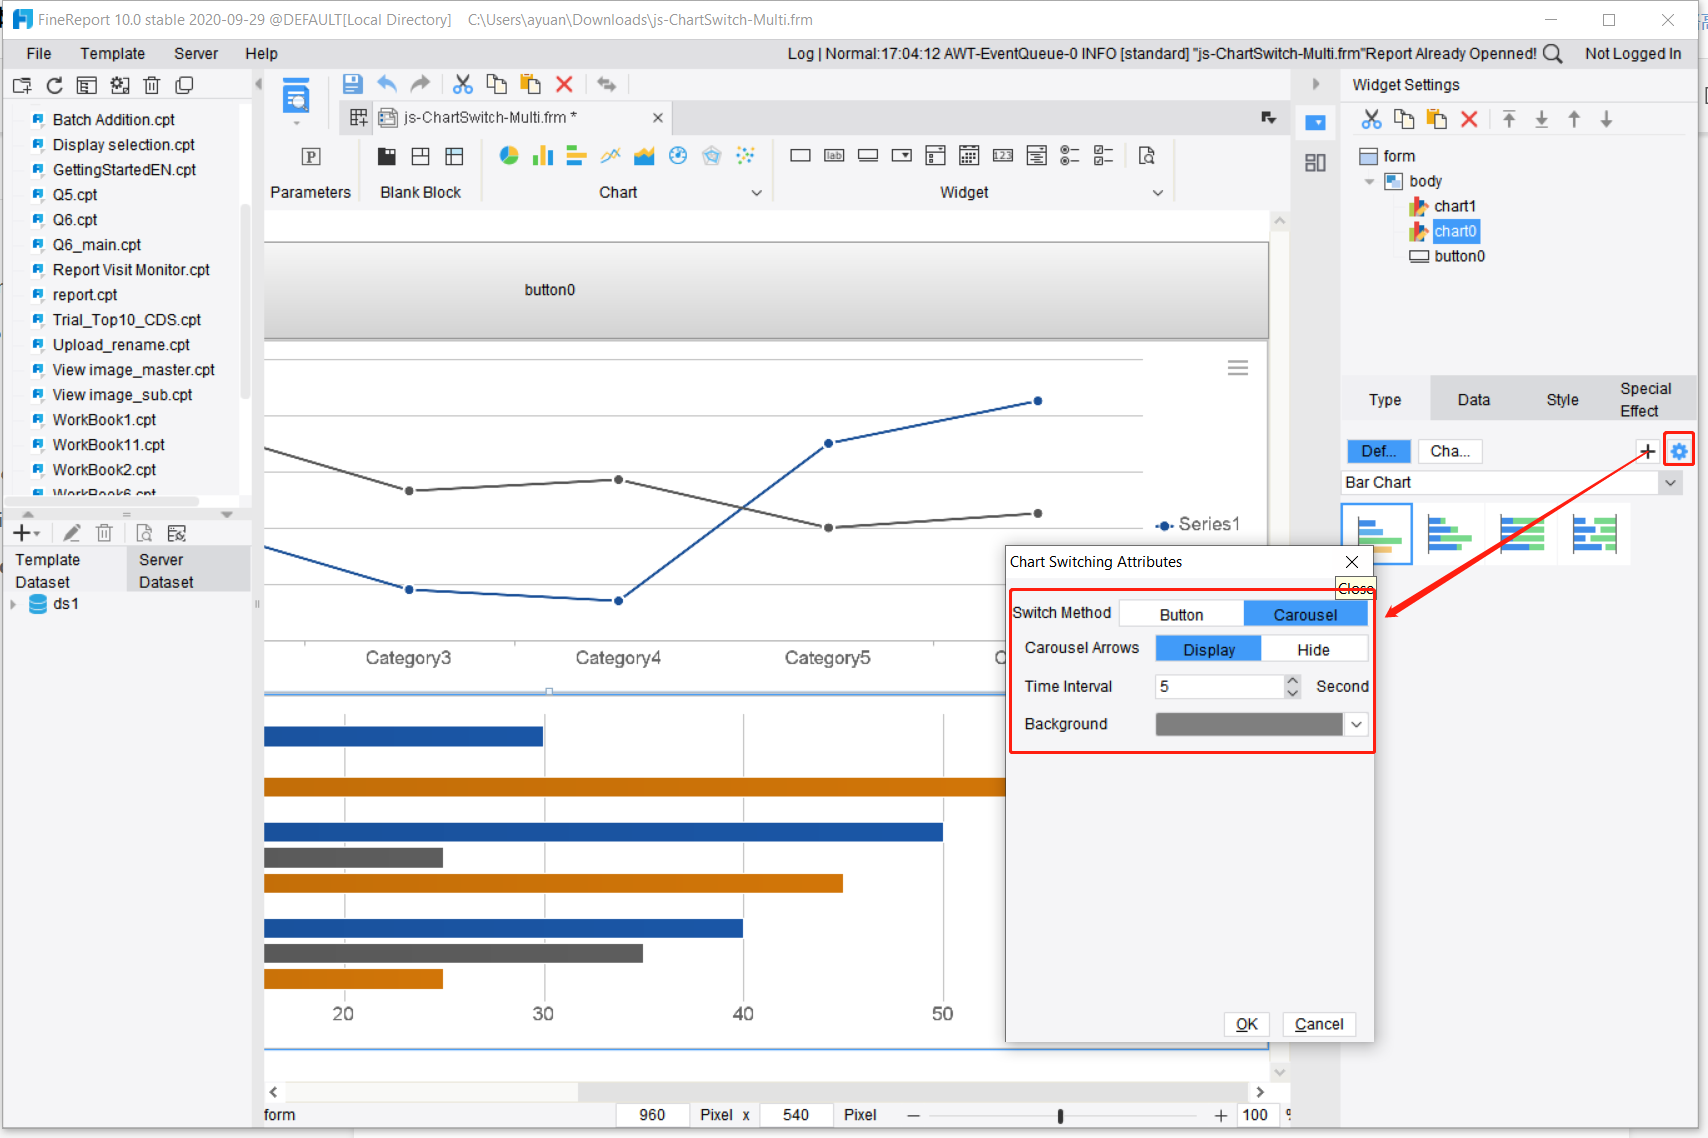Set Switch Method to Button
The width and height of the screenshot is (1708, 1138).
1181,613
